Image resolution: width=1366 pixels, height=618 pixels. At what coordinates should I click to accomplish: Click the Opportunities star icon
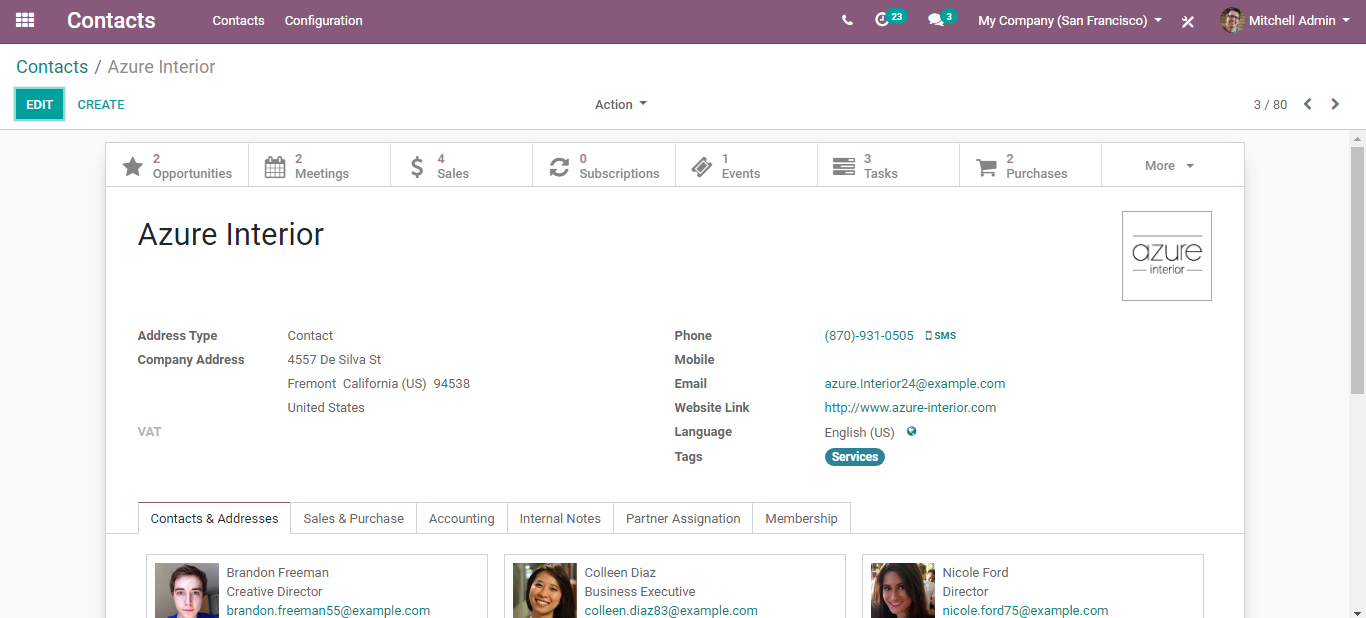coord(133,166)
